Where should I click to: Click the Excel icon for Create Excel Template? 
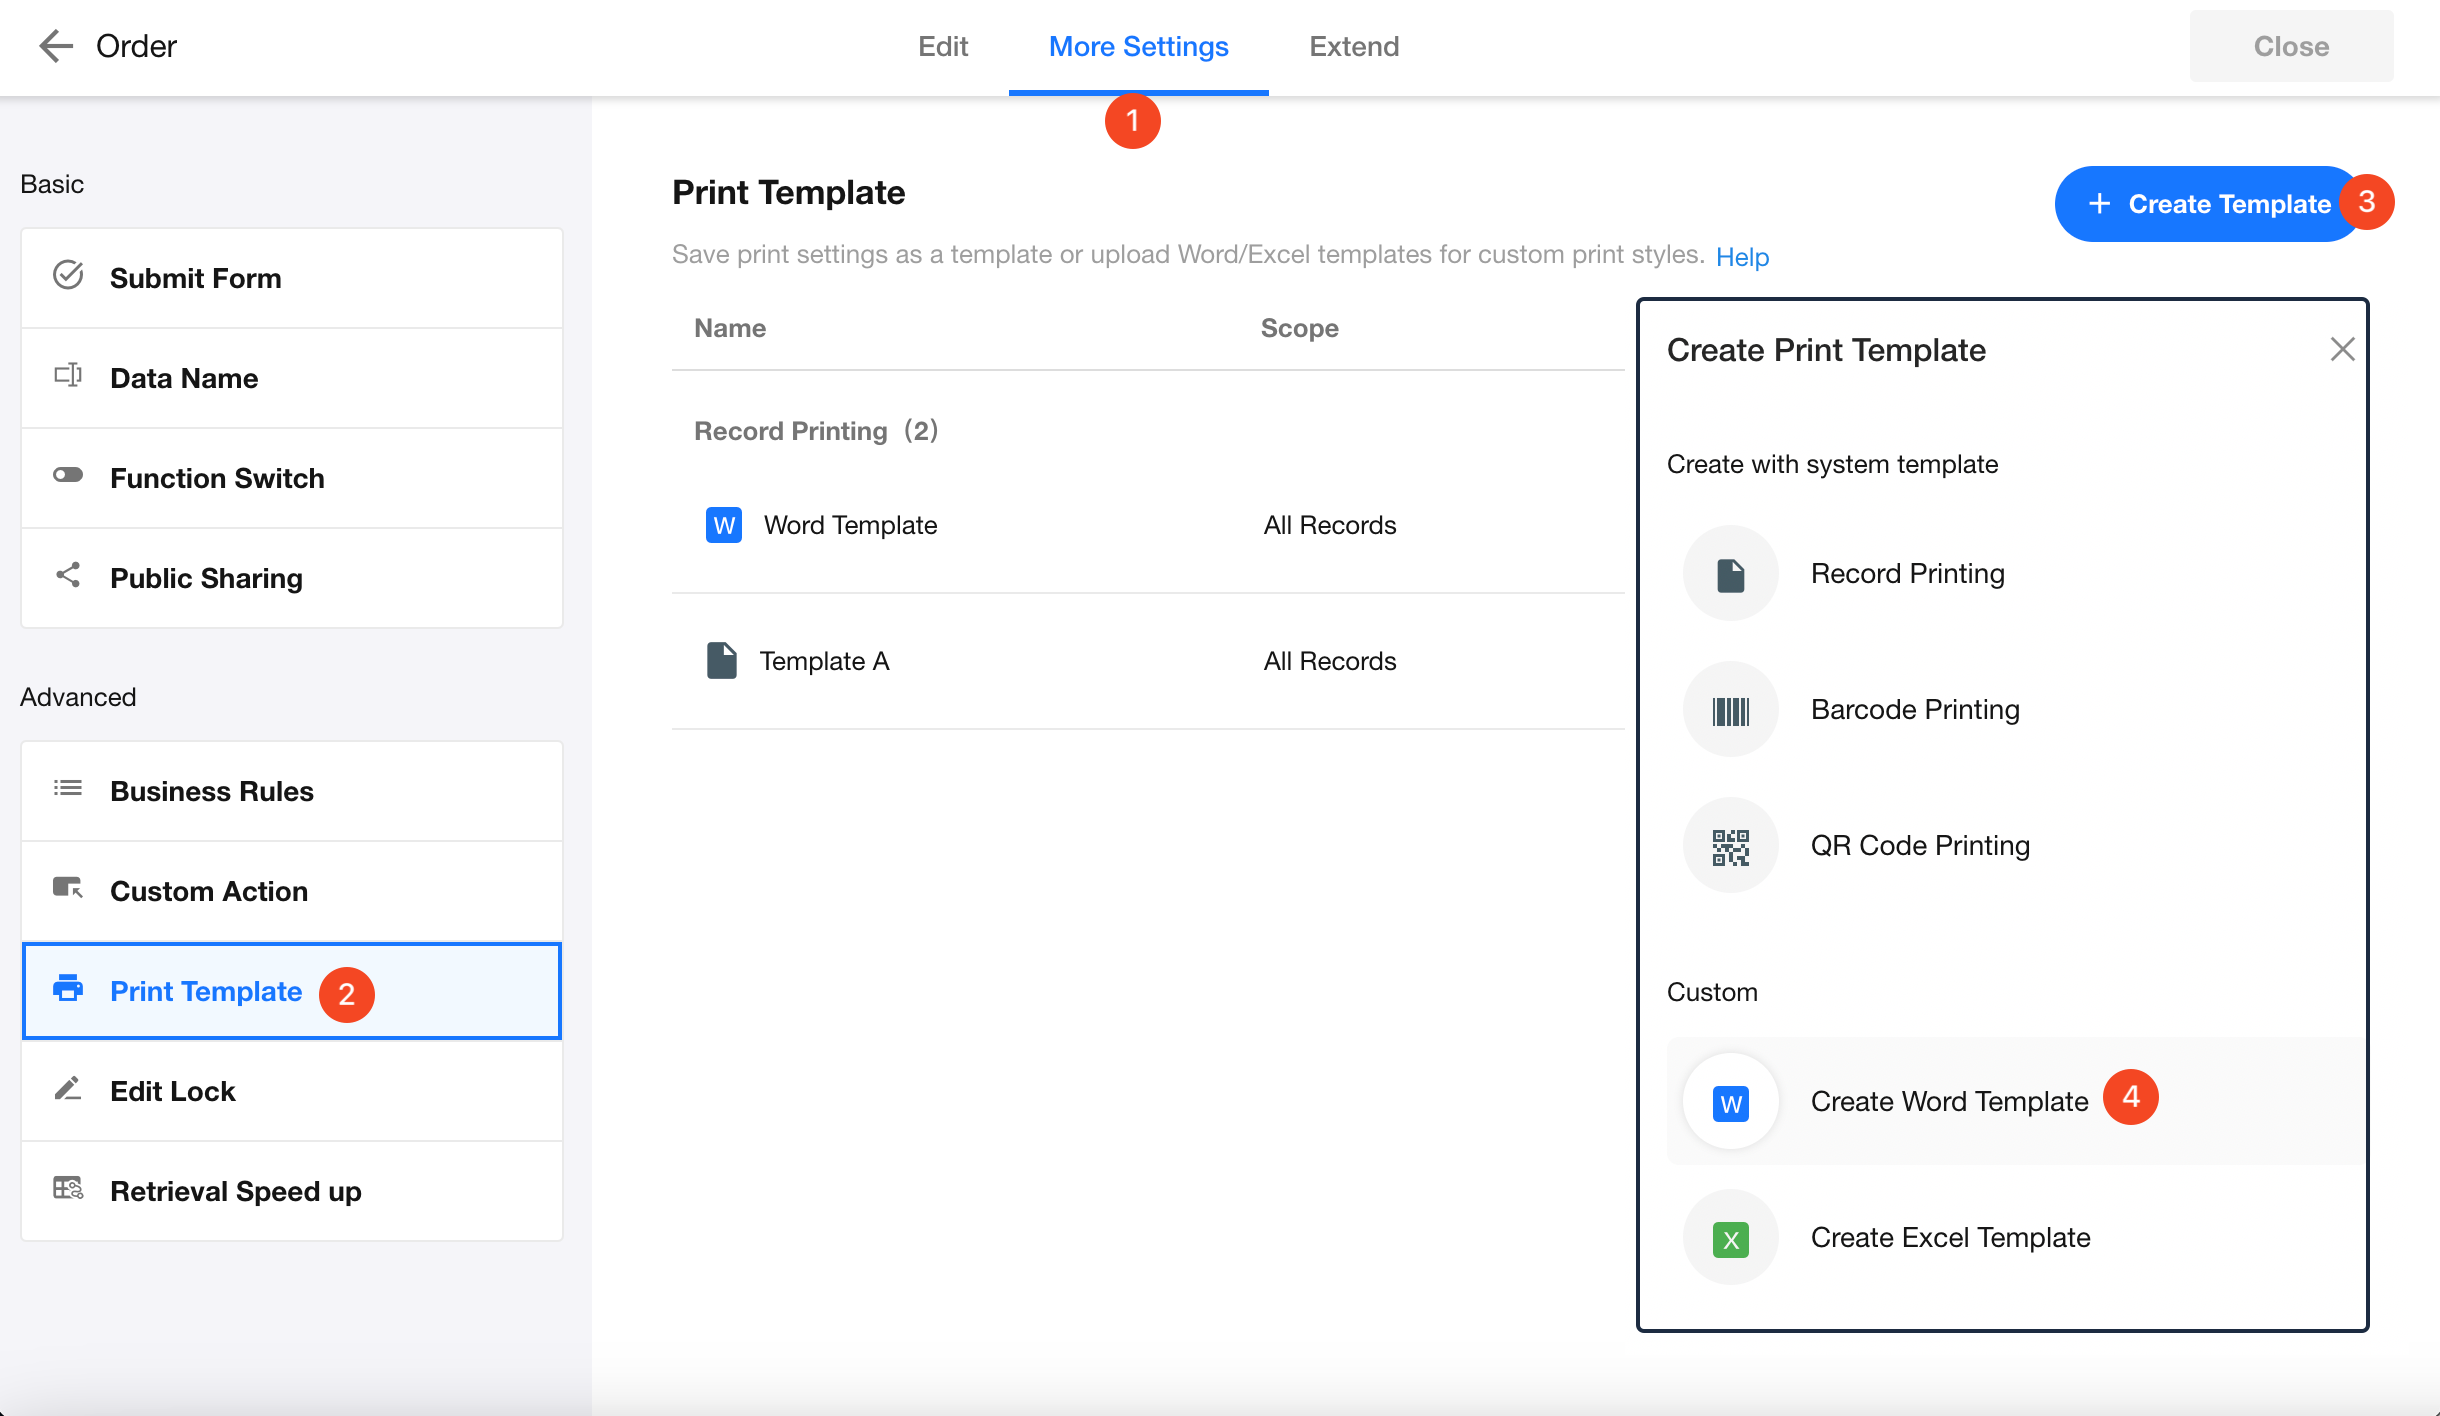pos(1730,1238)
